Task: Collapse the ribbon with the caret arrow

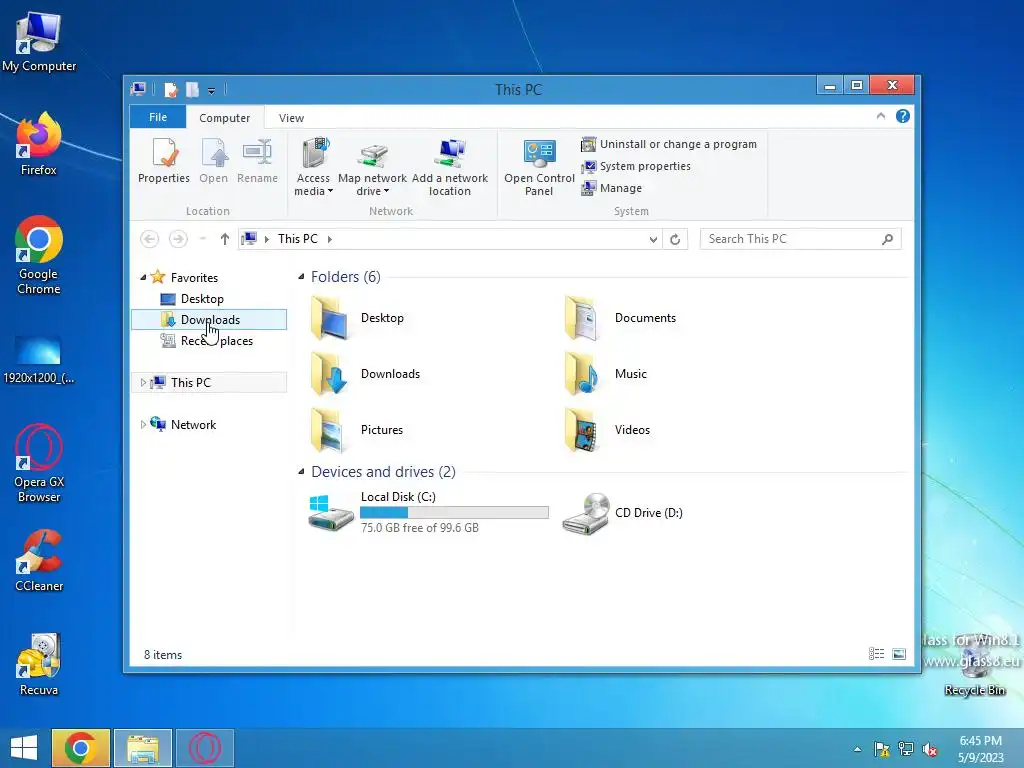Action: point(880,116)
